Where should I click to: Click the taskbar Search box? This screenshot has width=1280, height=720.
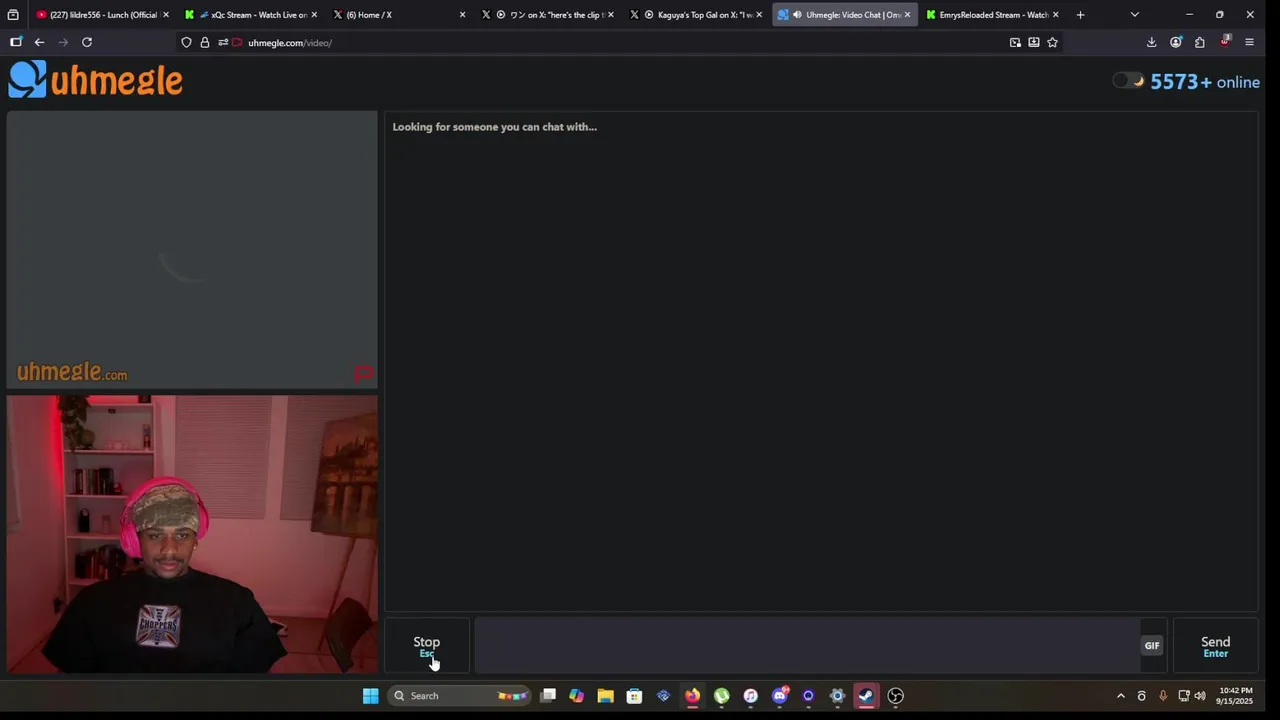(460, 696)
